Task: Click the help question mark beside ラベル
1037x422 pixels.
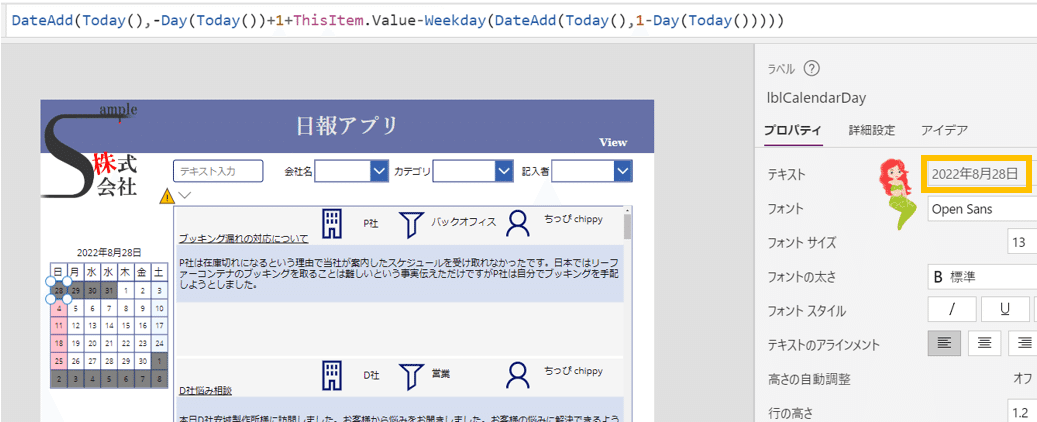Action: (811, 69)
